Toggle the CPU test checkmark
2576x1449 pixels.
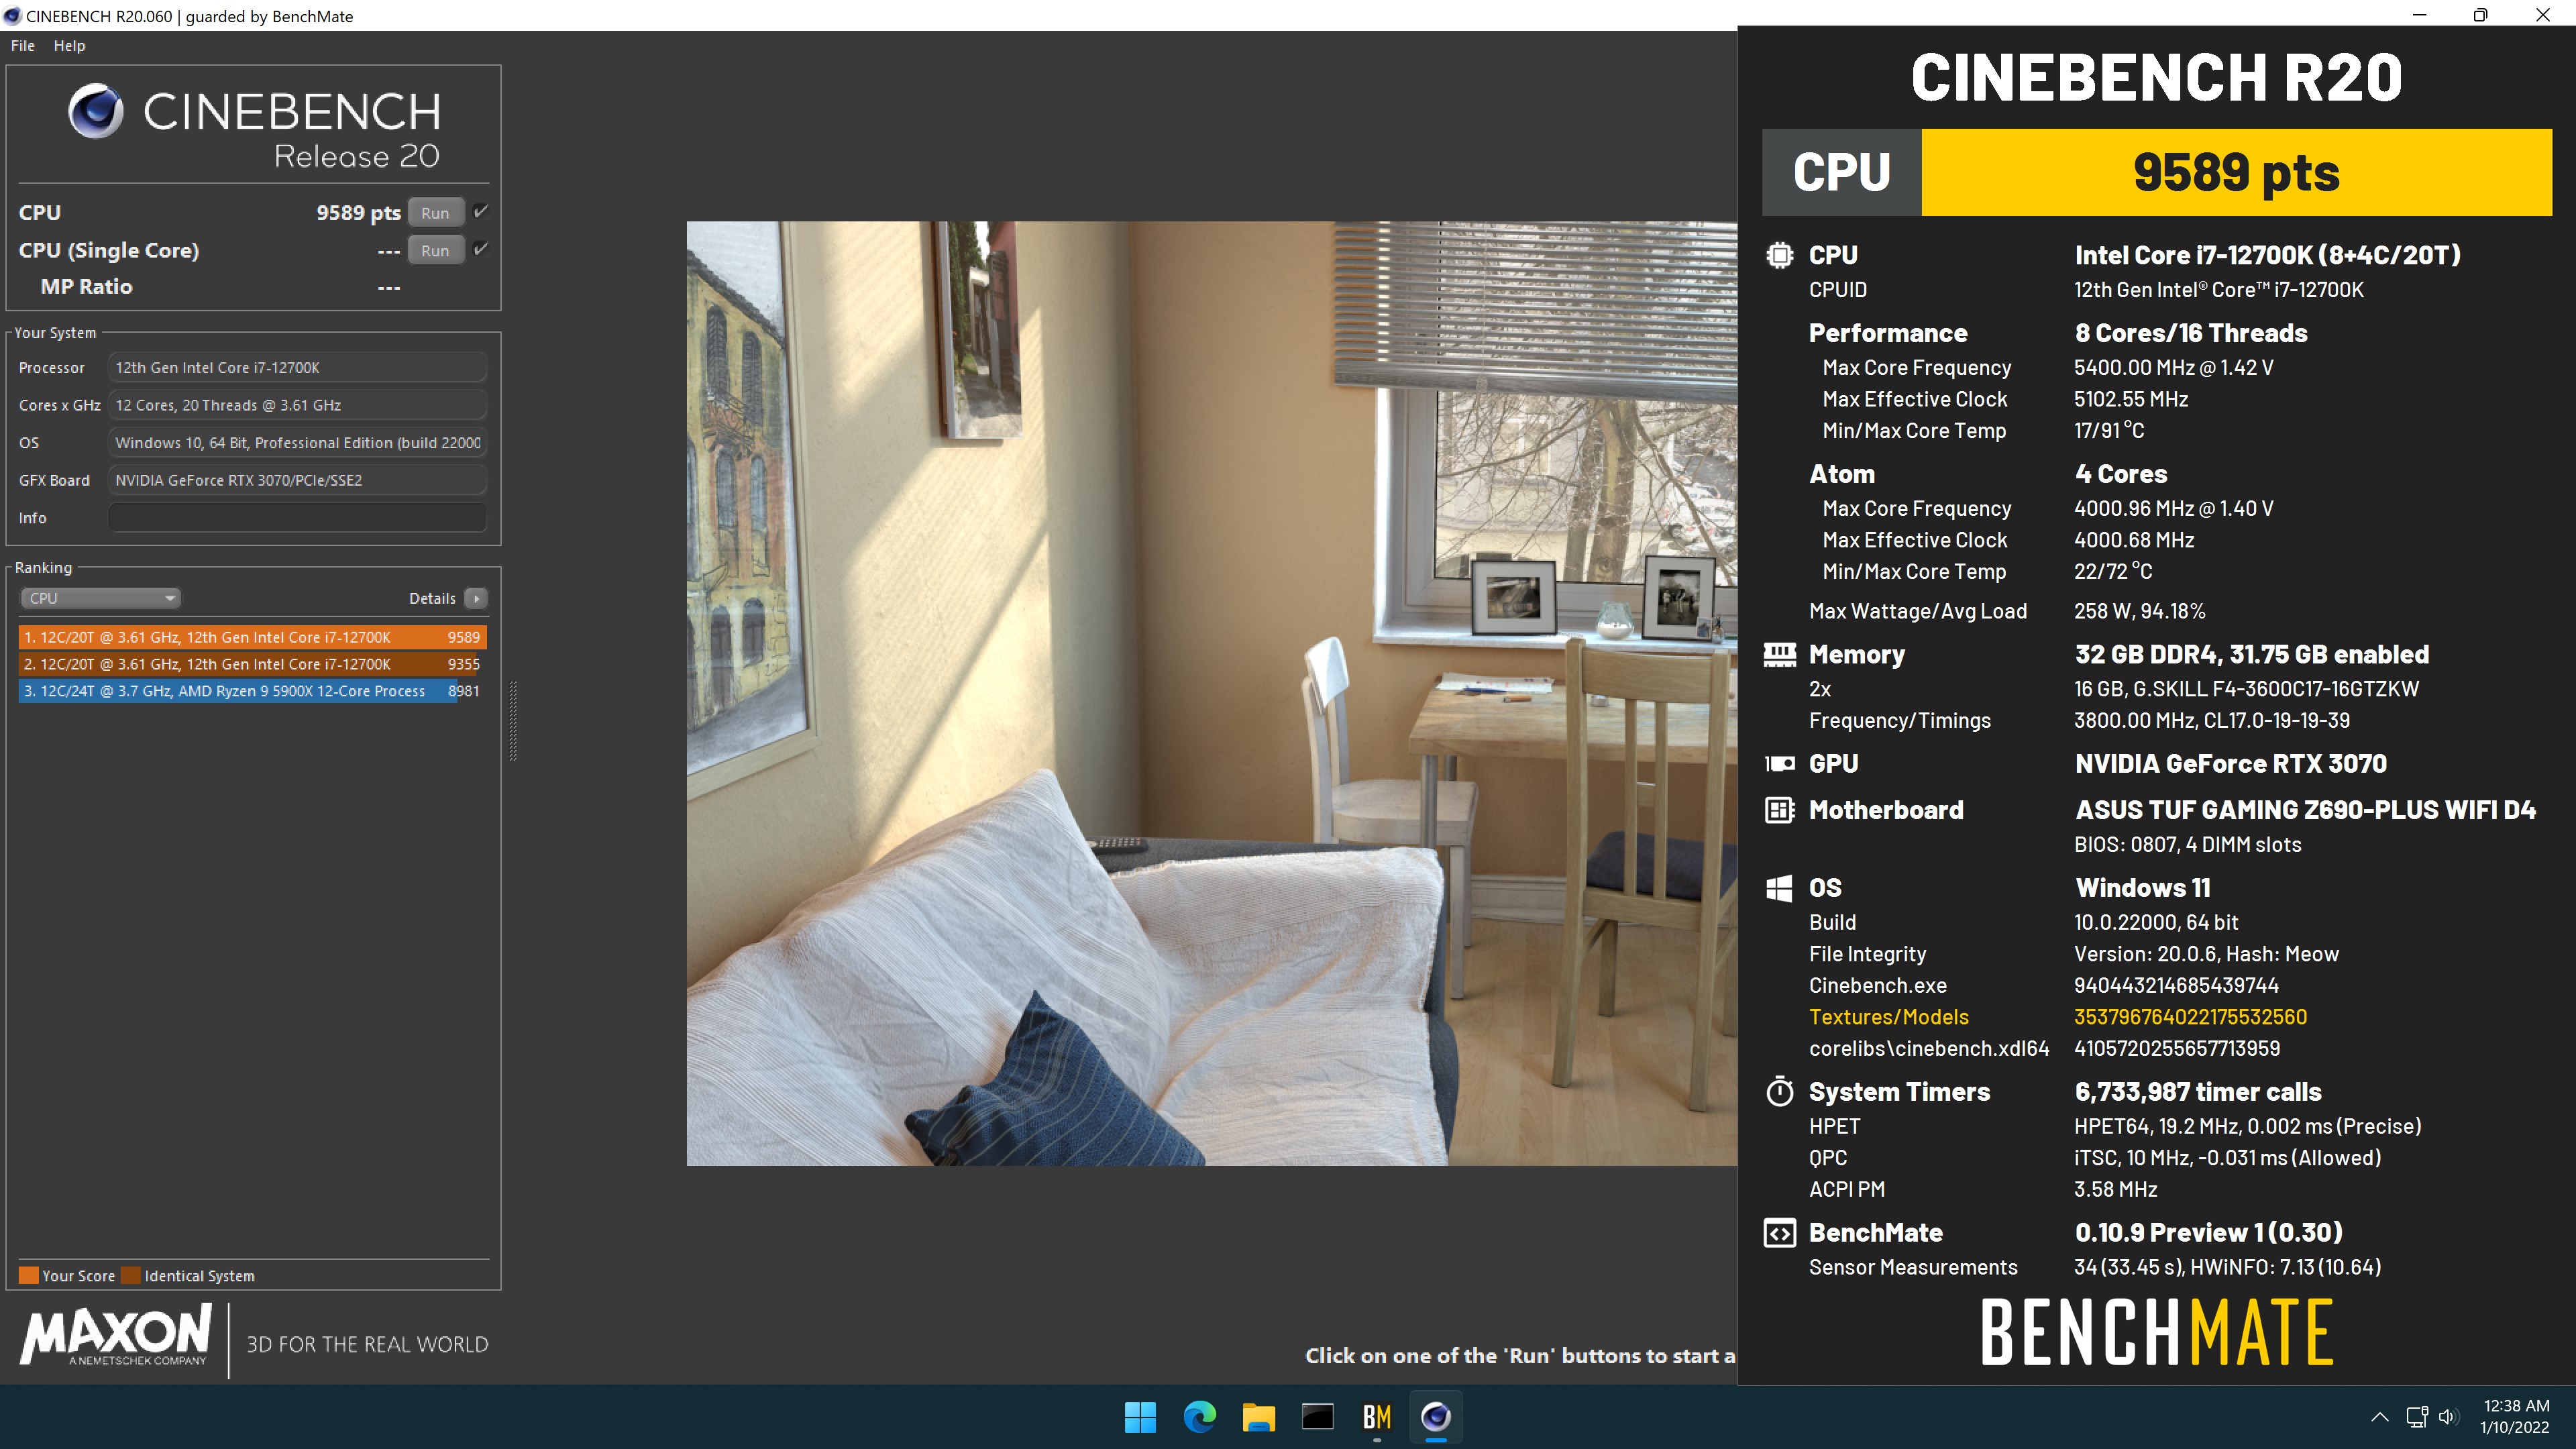pos(481,211)
